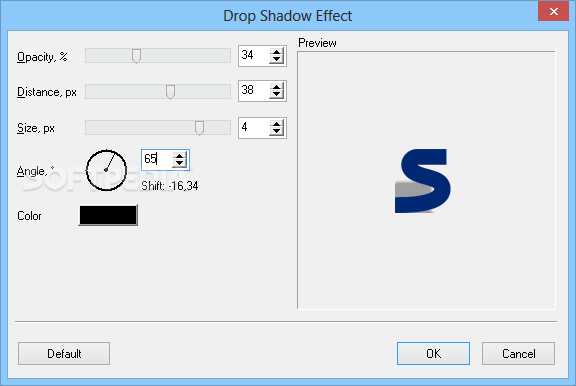This screenshot has height=386, width=576.
Task: Increase Size with the up spinner arrow
Action: pos(276,124)
